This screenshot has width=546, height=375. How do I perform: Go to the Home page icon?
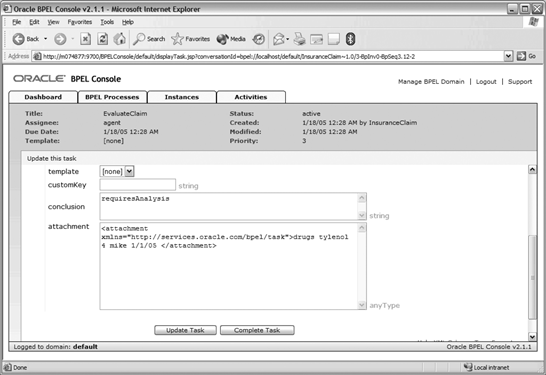(119, 39)
